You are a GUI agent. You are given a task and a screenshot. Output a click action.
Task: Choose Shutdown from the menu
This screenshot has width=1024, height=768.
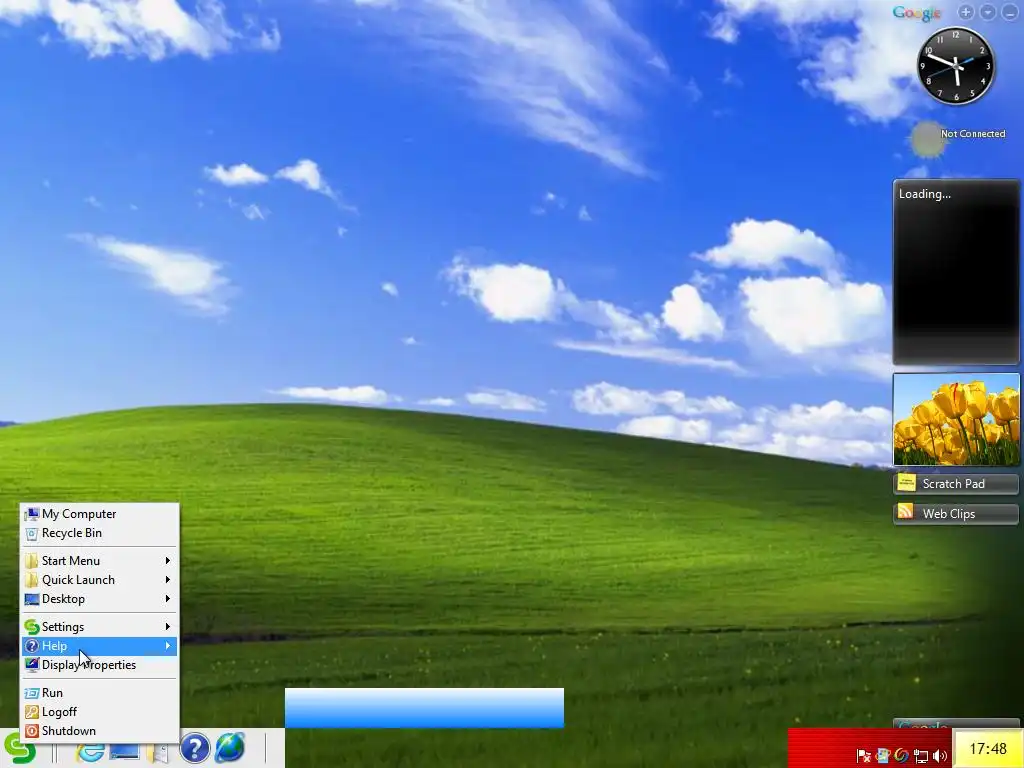click(x=99, y=731)
